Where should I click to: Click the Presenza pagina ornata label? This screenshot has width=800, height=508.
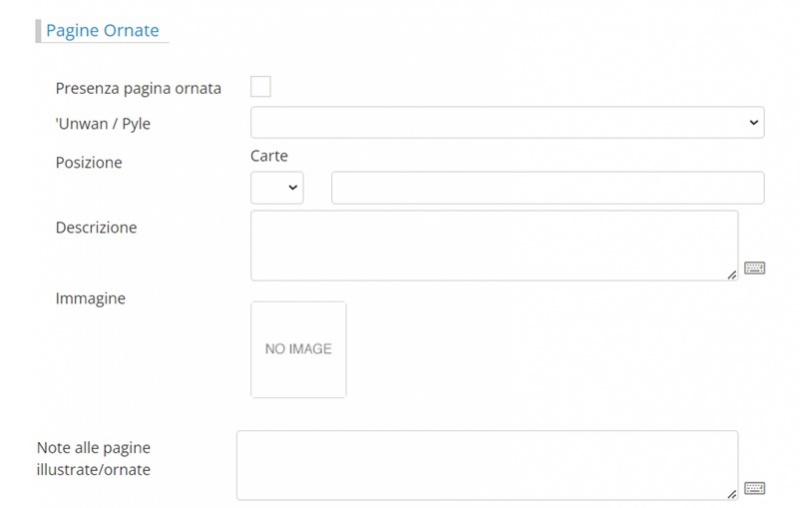[x=138, y=88]
